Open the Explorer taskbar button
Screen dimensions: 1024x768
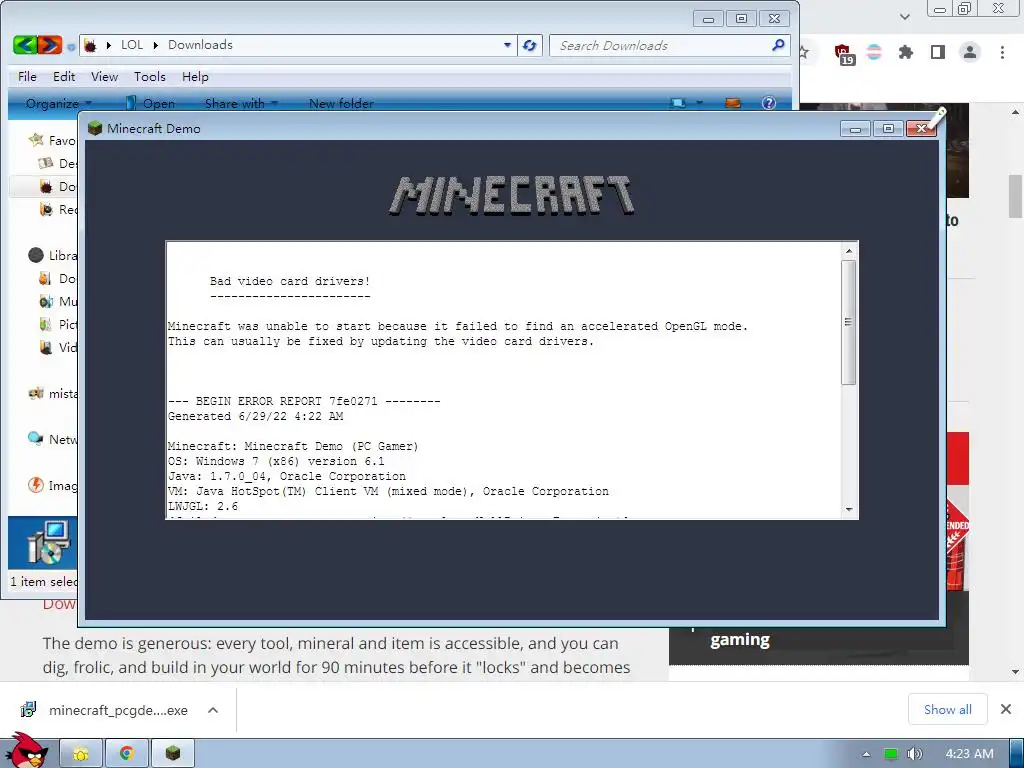[81, 754]
